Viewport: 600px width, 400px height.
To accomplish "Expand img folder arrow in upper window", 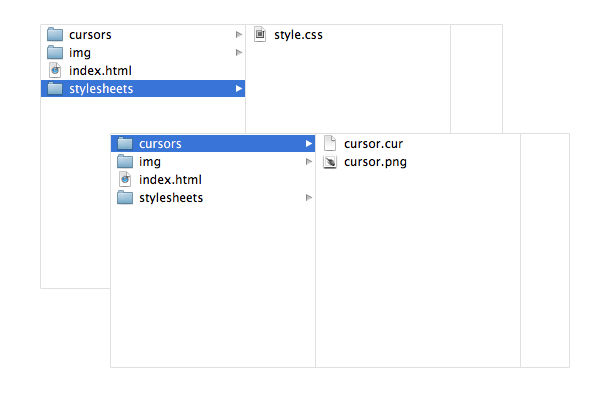I will tap(239, 52).
